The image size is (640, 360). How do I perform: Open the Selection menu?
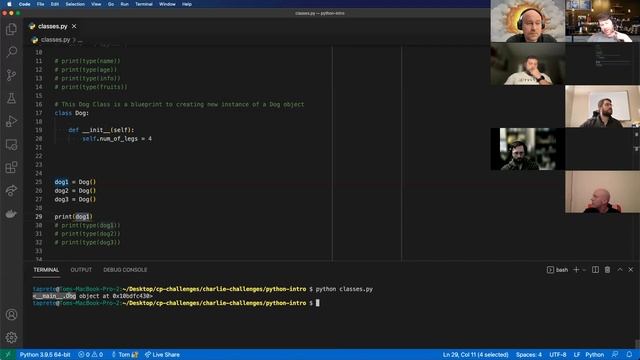click(75, 4)
